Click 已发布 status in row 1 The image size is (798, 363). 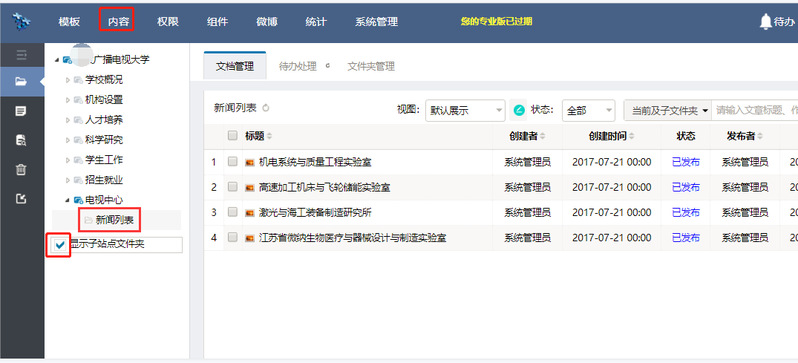point(686,162)
